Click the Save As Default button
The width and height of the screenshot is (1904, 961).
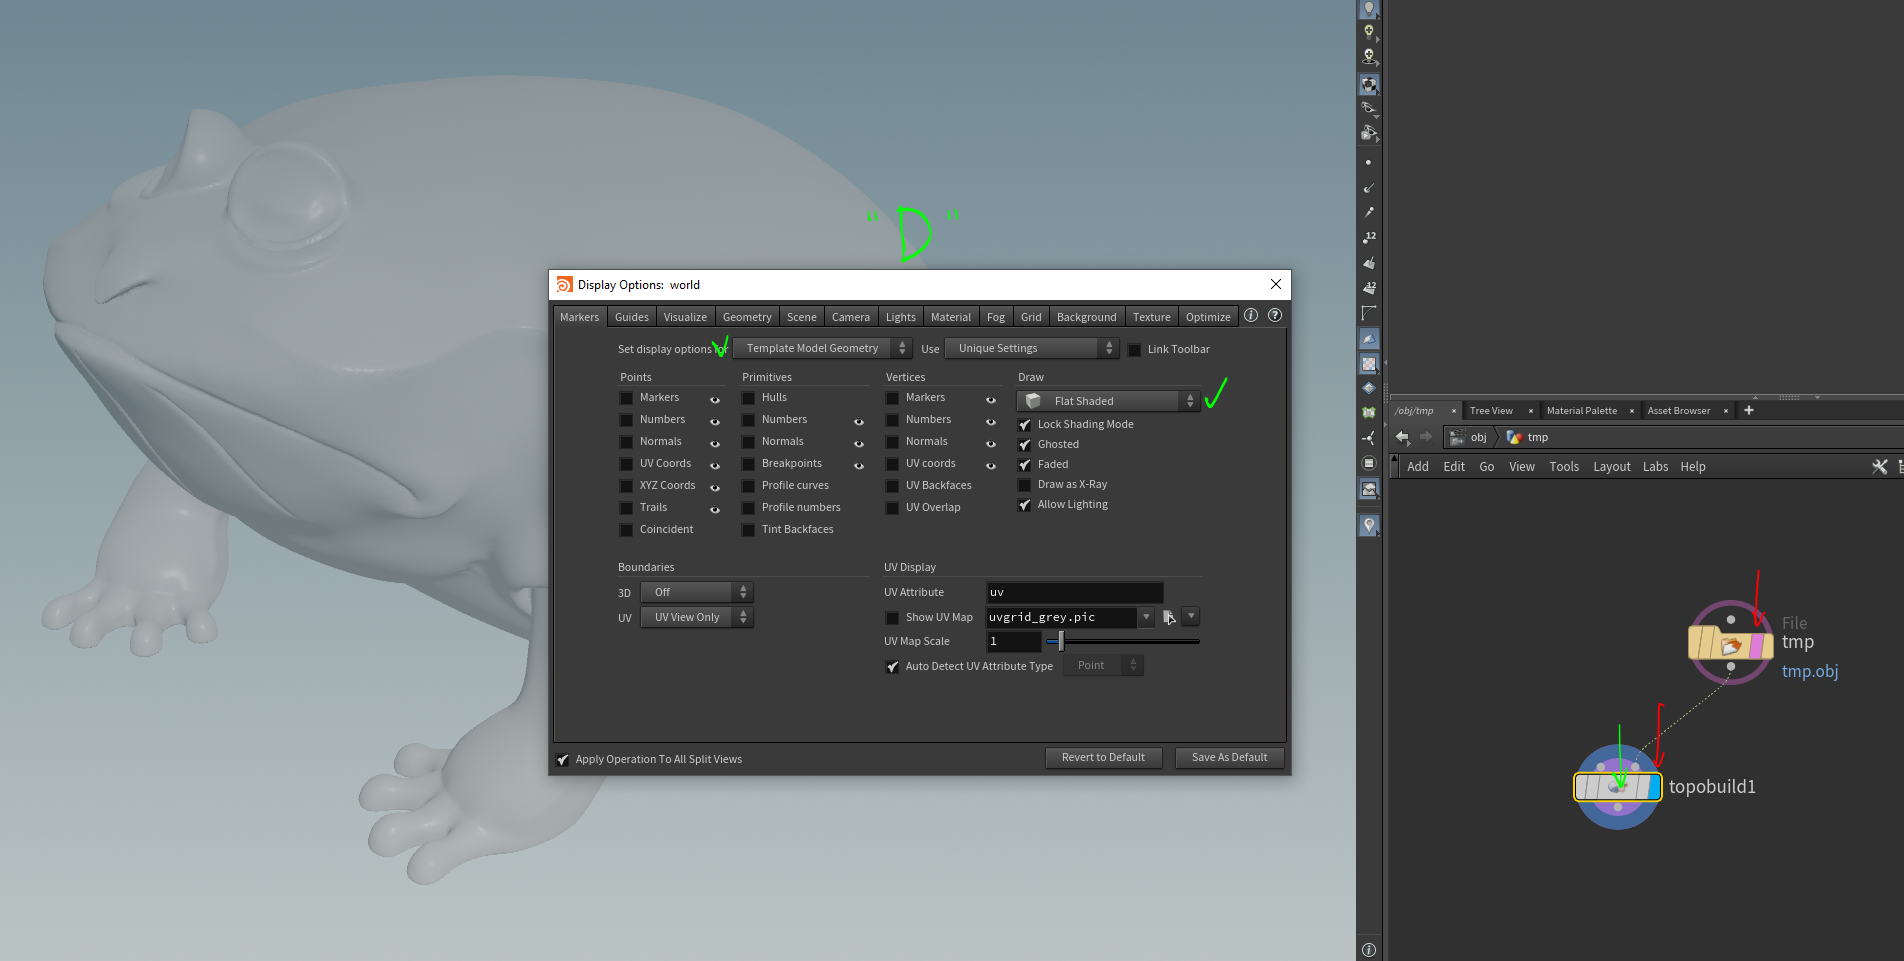[x=1229, y=758]
